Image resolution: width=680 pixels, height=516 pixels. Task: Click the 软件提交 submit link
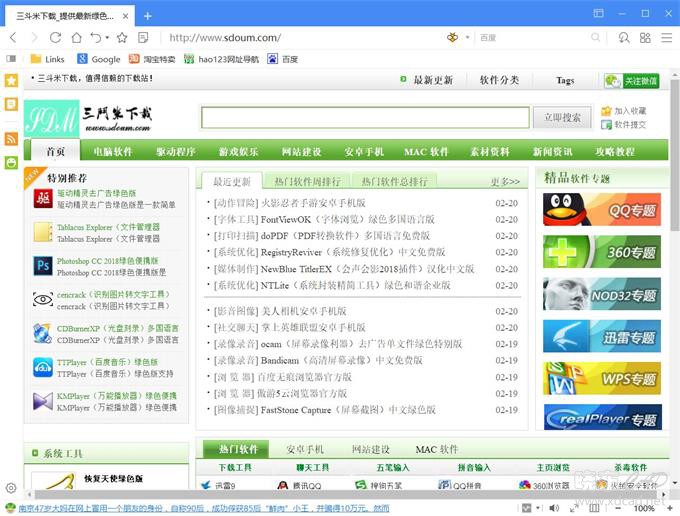(x=624, y=125)
